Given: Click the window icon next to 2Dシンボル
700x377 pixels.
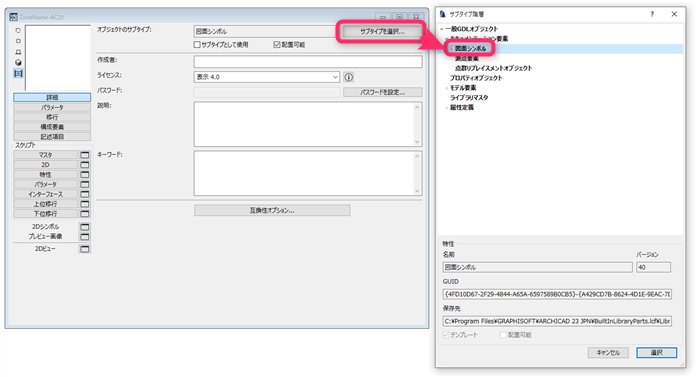Looking at the screenshot, I should [84, 227].
